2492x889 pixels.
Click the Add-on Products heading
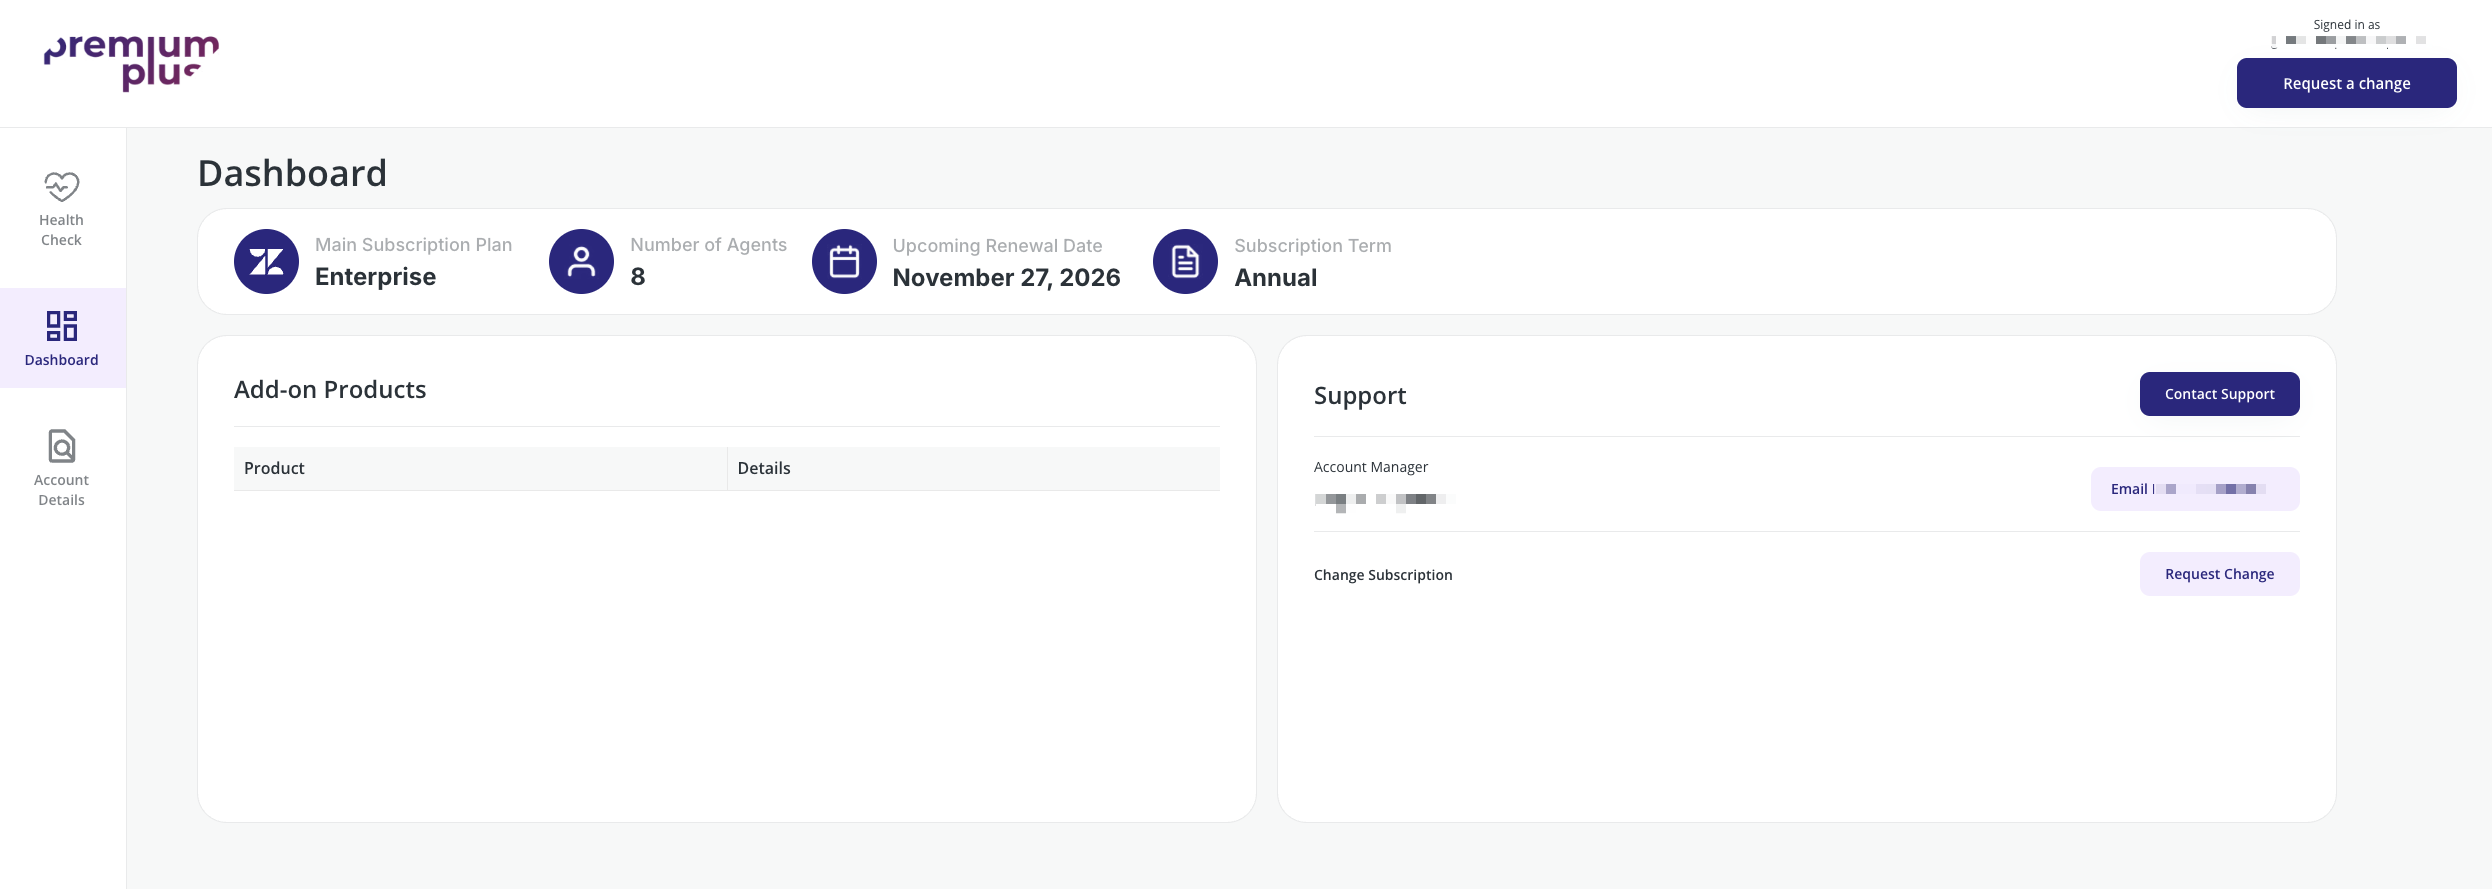point(330,390)
